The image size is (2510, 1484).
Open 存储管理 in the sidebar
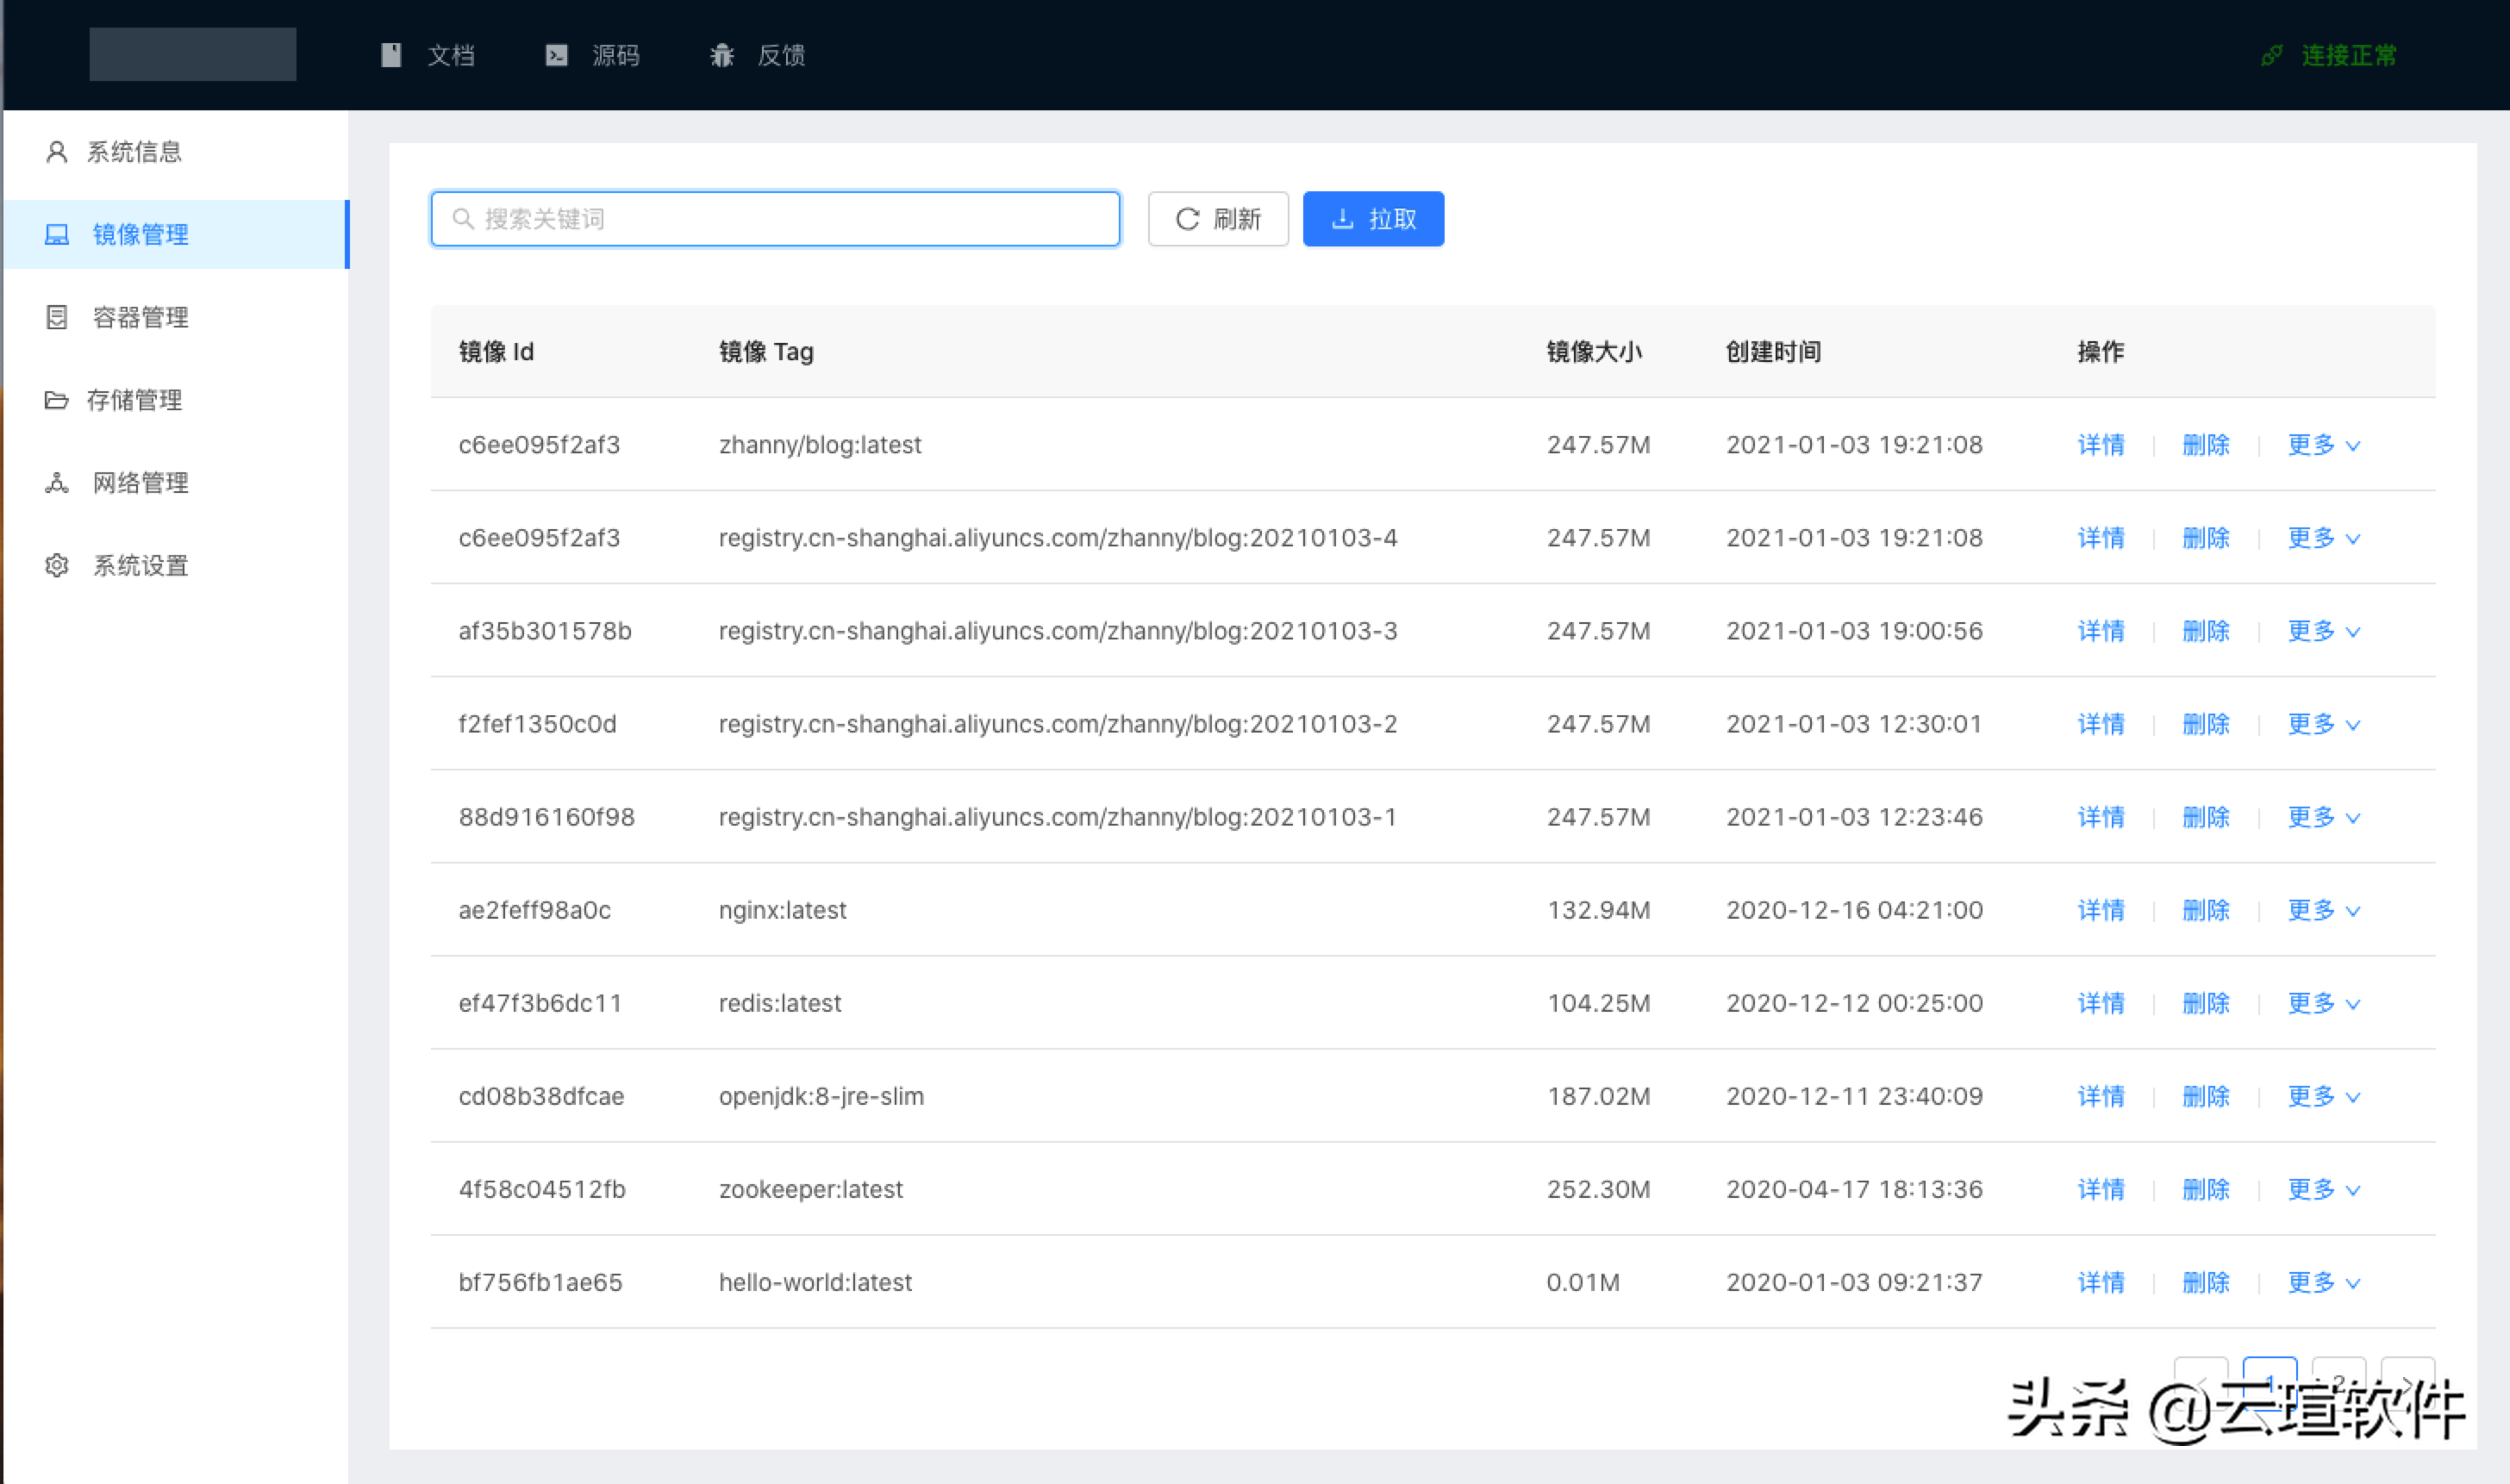pos(176,400)
